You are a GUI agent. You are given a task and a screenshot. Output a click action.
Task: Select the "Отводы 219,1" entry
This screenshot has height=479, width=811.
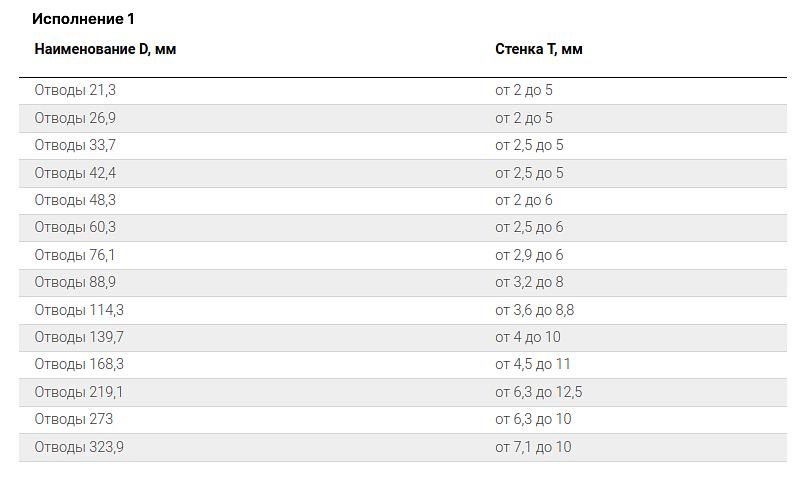coord(79,392)
